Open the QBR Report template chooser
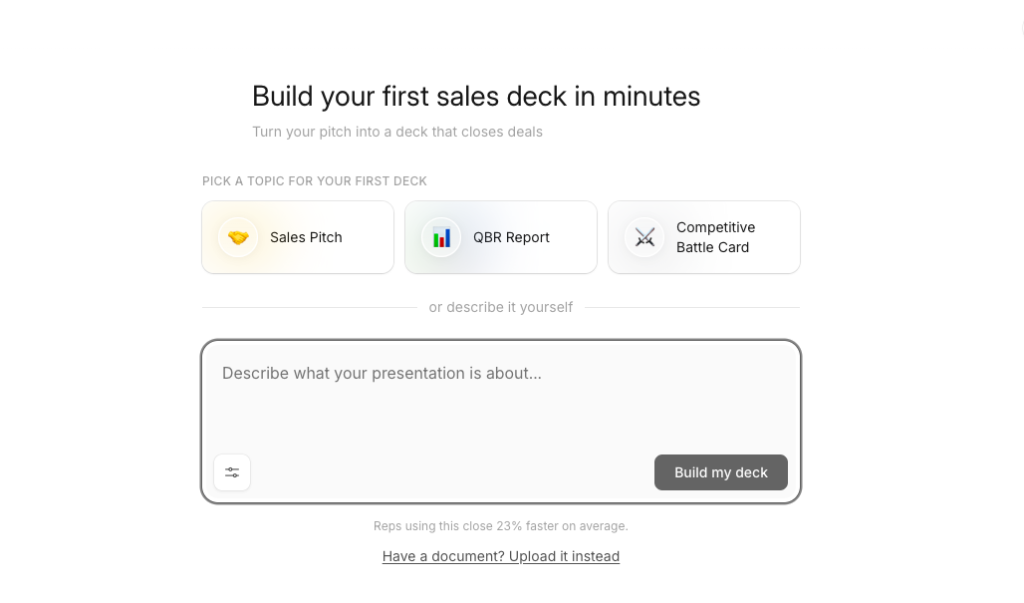This screenshot has height=603, width=1024. click(x=500, y=237)
